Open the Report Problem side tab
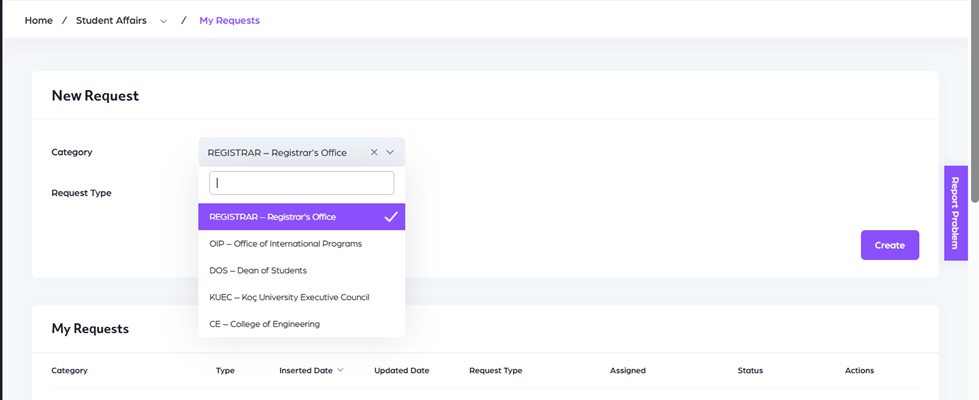The width and height of the screenshot is (979, 400). [x=955, y=213]
